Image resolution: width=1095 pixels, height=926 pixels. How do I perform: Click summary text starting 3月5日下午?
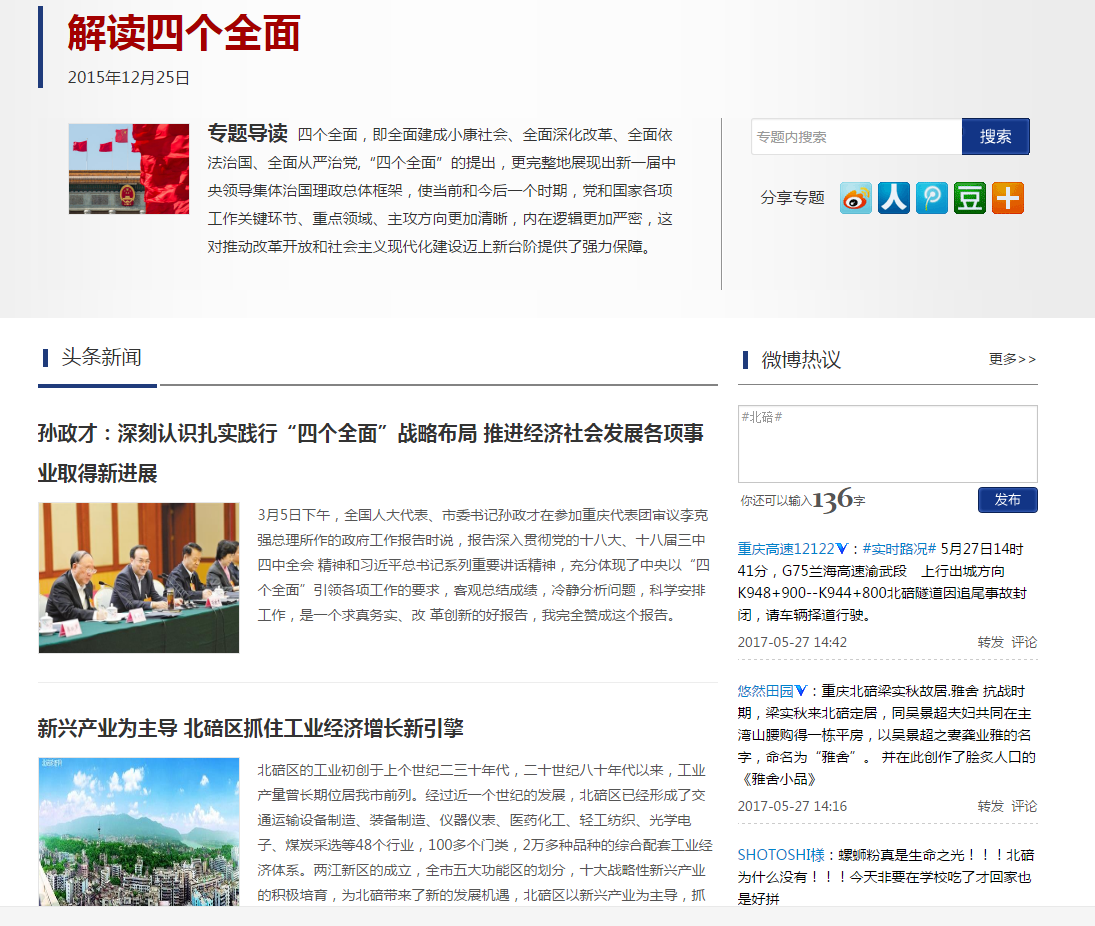point(483,565)
